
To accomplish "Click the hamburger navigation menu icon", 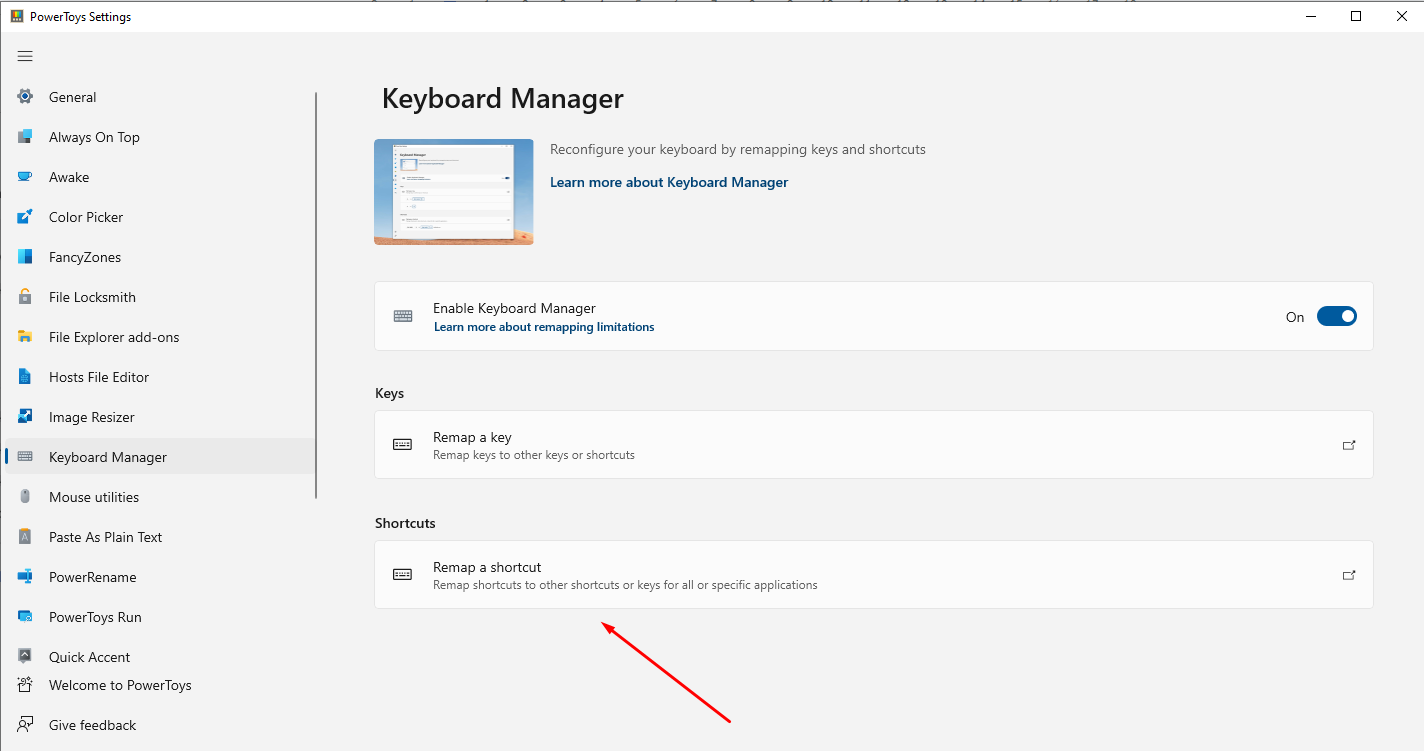I will click(25, 56).
